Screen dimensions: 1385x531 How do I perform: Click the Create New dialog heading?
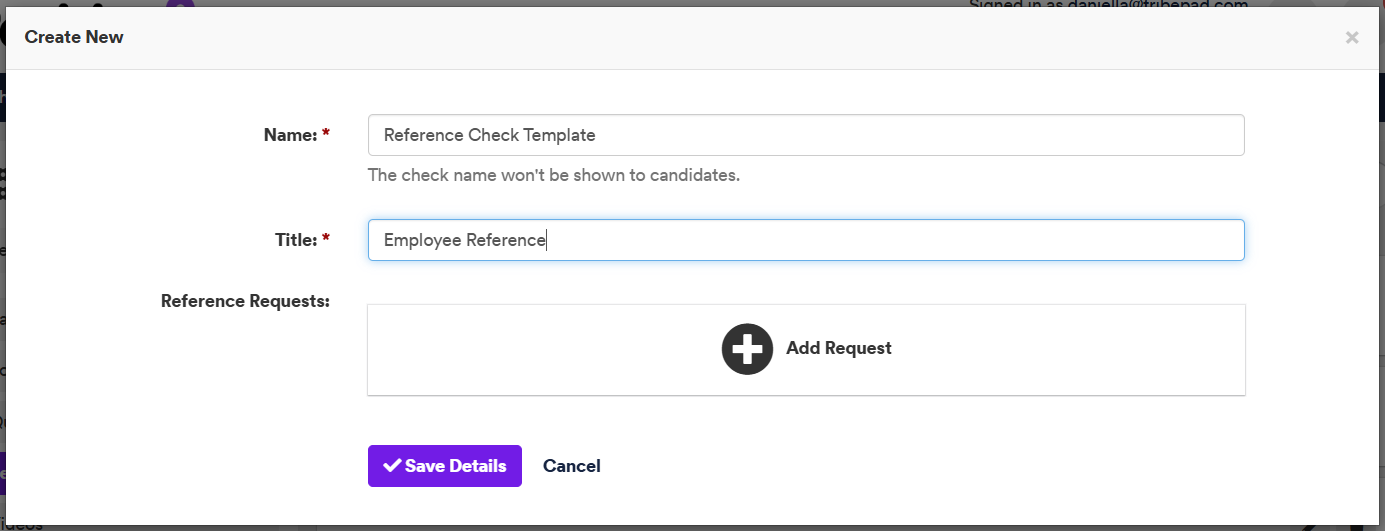pyautogui.click(x=74, y=37)
